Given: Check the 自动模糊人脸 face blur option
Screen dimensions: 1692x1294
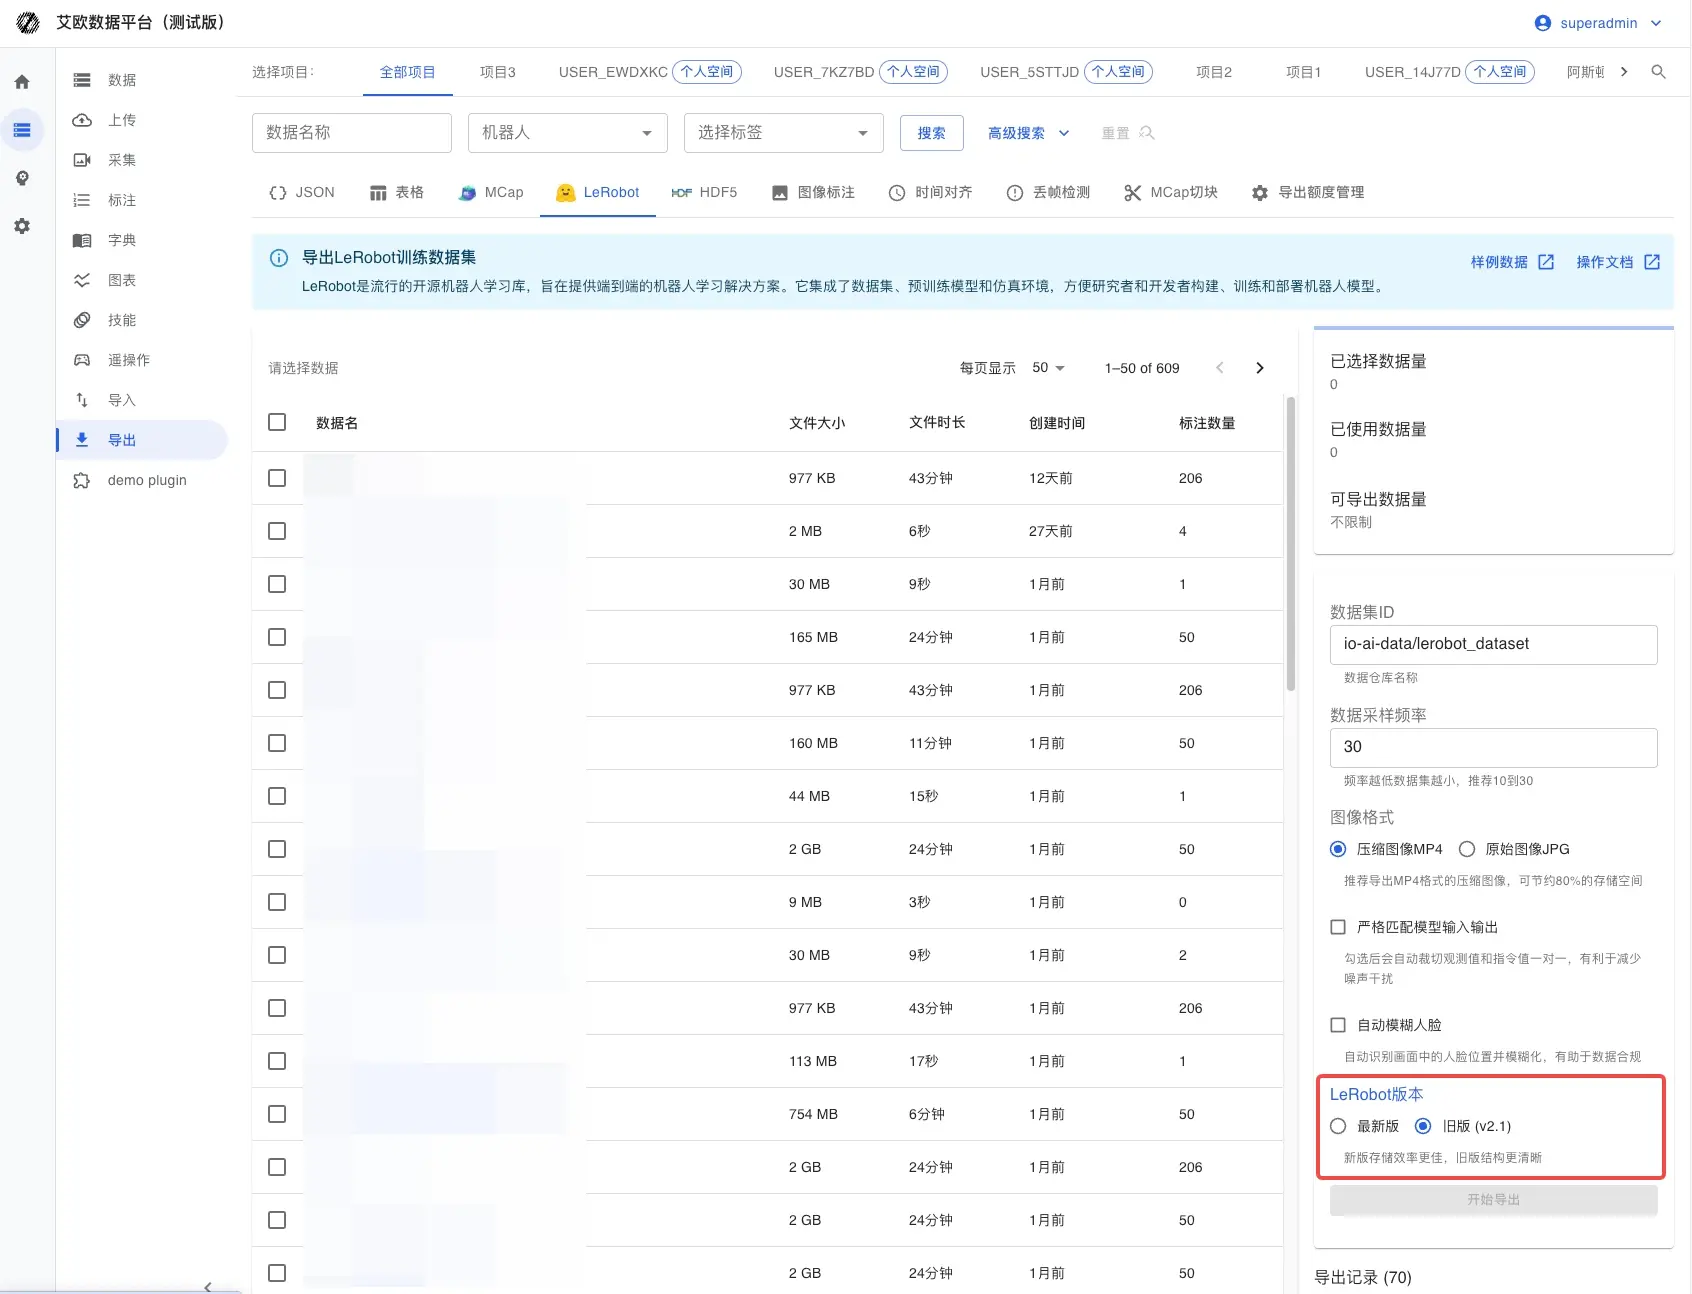Looking at the screenshot, I should 1337,1024.
